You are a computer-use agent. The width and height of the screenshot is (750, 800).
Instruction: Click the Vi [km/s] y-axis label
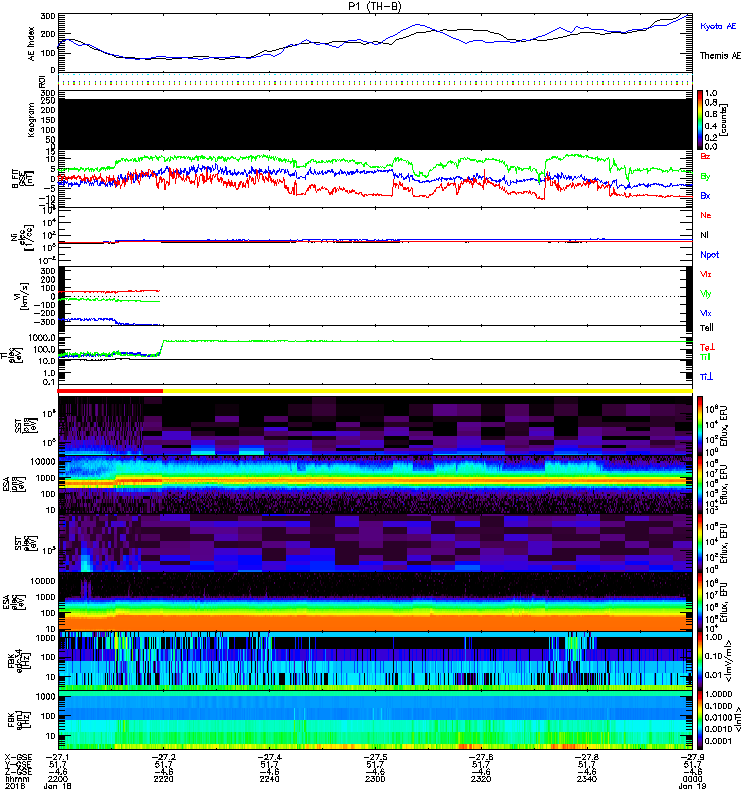[x=23, y=296]
